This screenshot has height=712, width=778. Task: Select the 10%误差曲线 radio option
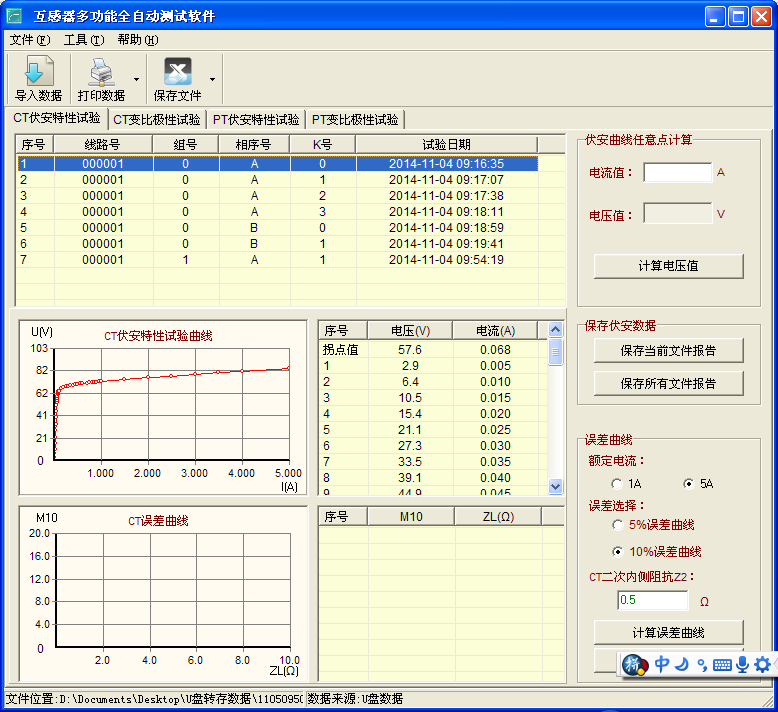coord(618,552)
